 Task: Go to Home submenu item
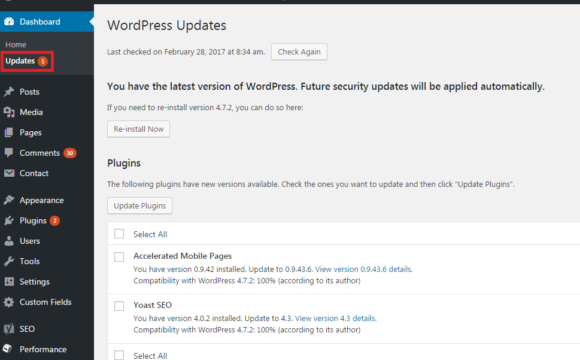click(x=16, y=44)
